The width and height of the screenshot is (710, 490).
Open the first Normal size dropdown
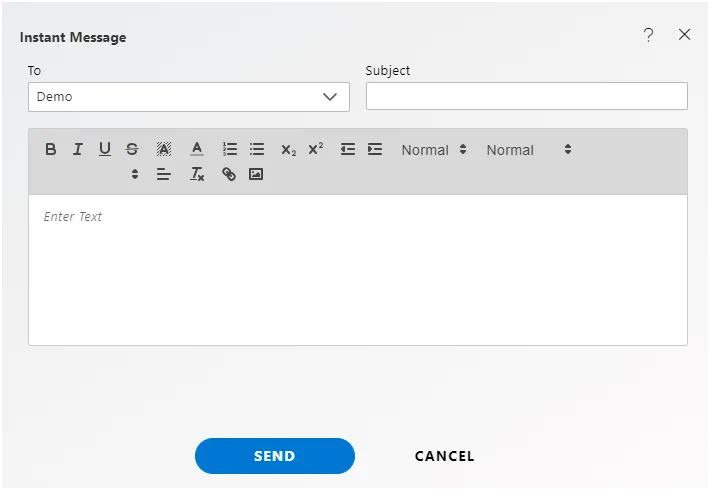tap(434, 150)
